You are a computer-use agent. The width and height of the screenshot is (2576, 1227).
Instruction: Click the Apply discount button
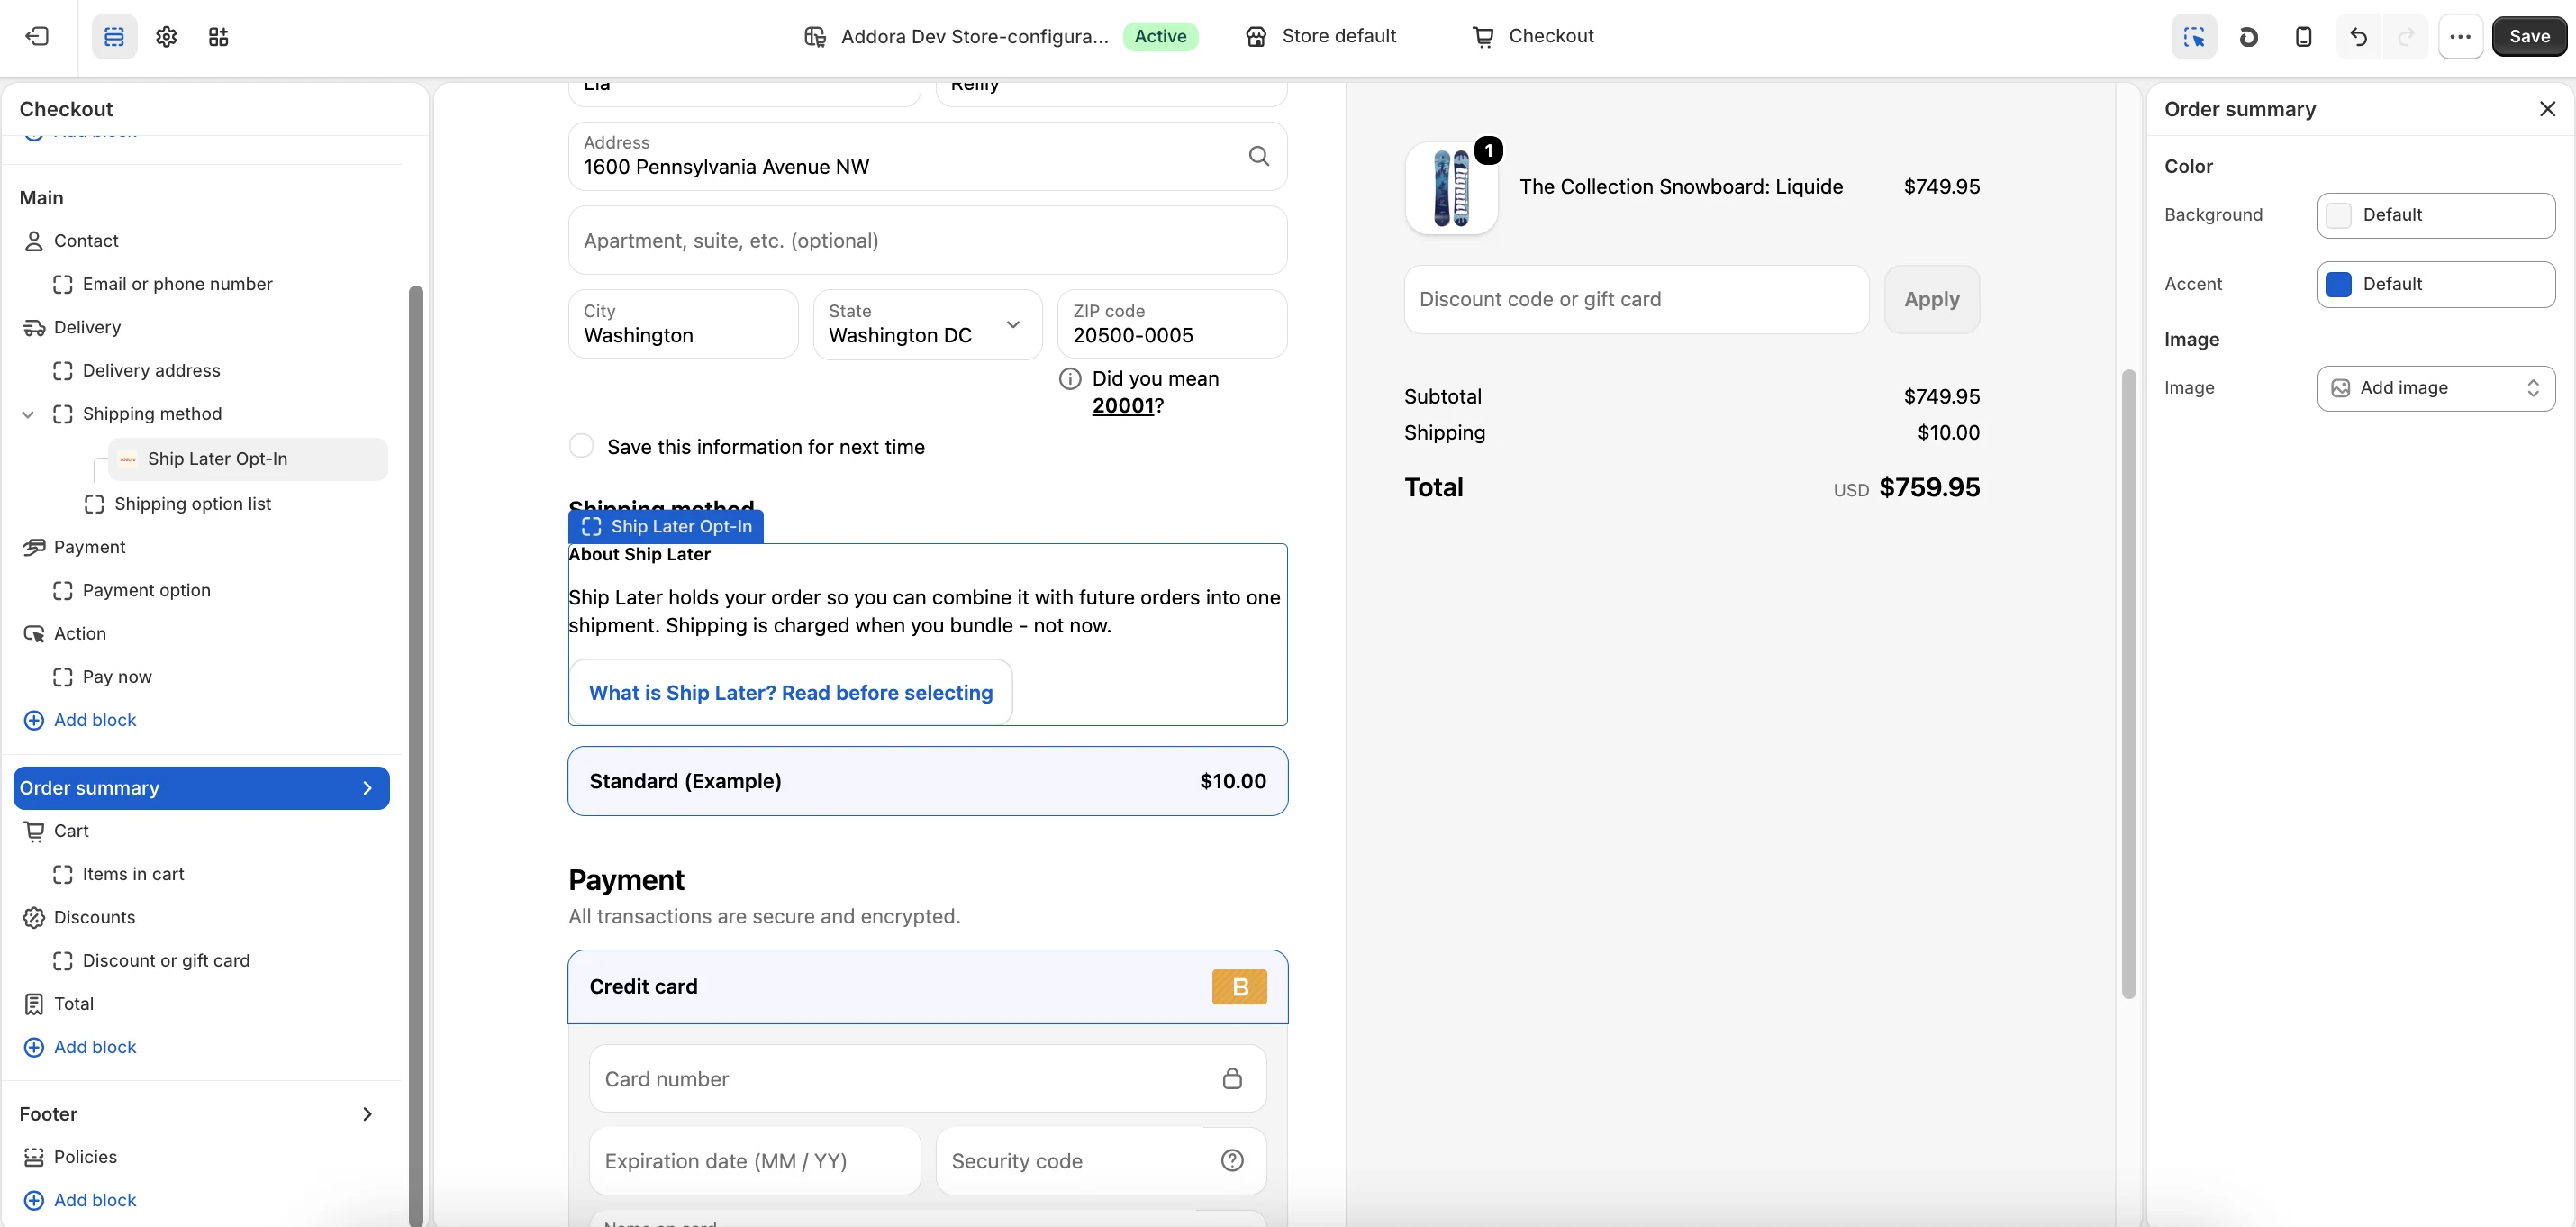[1931, 299]
